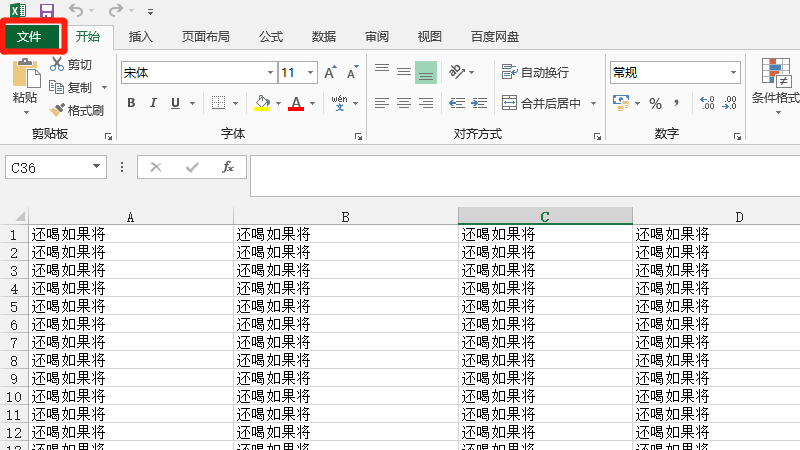The width and height of the screenshot is (800, 450).
Task: Click the insert function fx icon
Action: (x=228, y=167)
